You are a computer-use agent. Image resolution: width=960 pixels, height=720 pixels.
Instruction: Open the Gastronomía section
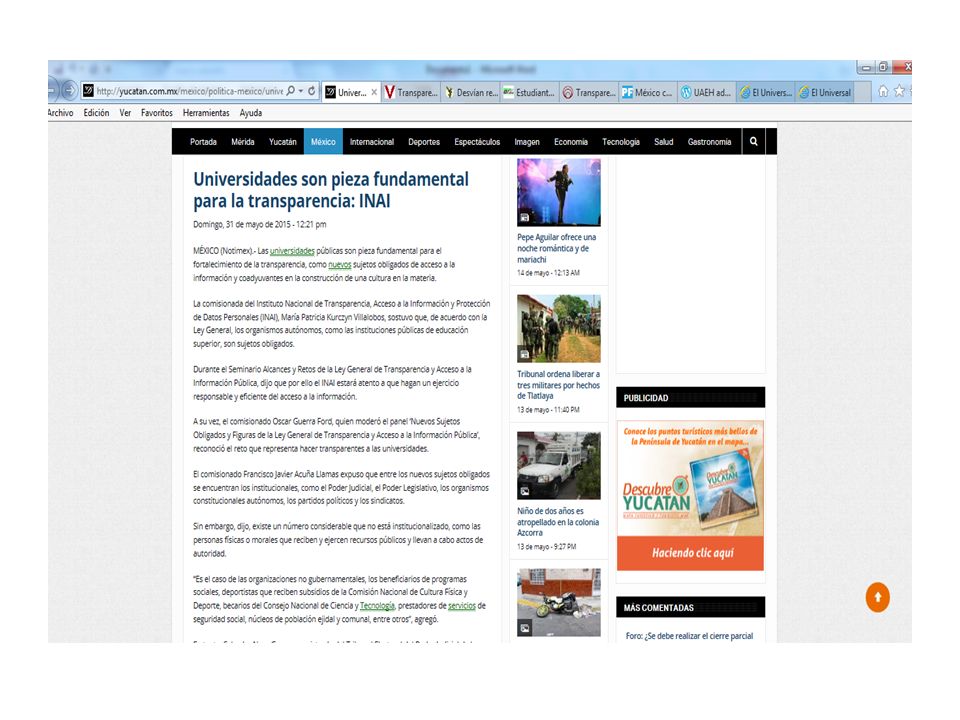tap(710, 141)
